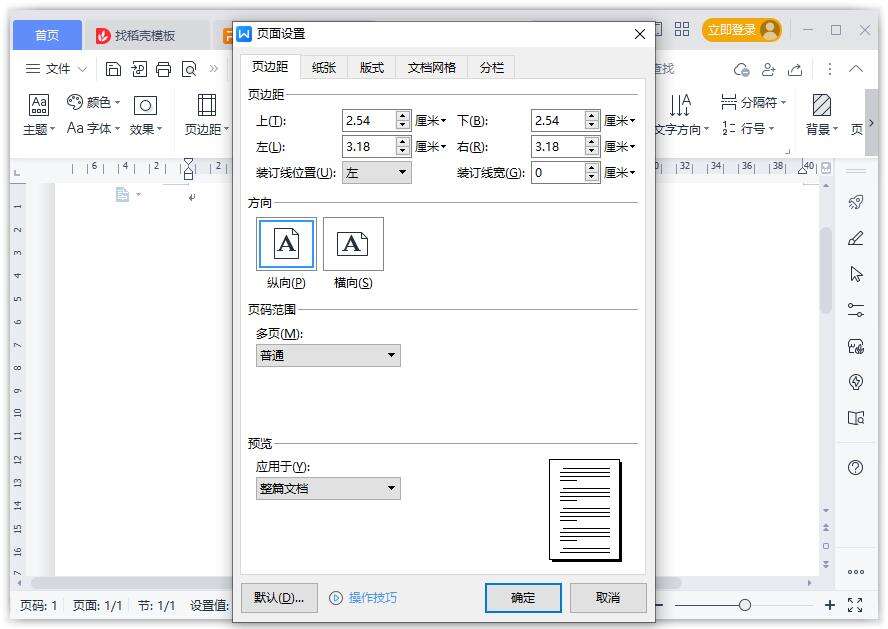
Task: Expand the 多页 dropdown showing 普通
Action: coord(328,355)
